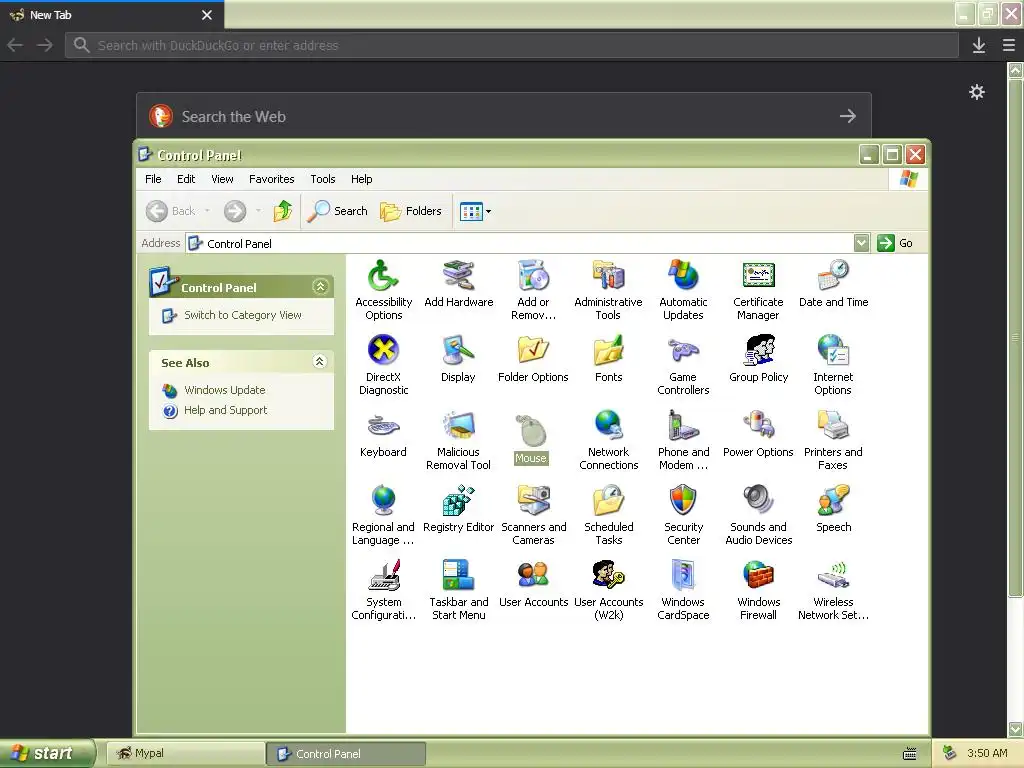Launch DirectX Diagnostic tool
1024x768 pixels.
(383, 365)
